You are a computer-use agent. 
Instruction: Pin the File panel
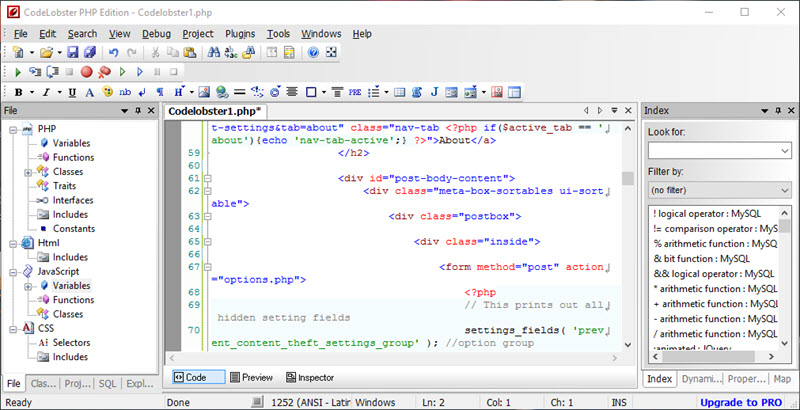[x=138, y=111]
